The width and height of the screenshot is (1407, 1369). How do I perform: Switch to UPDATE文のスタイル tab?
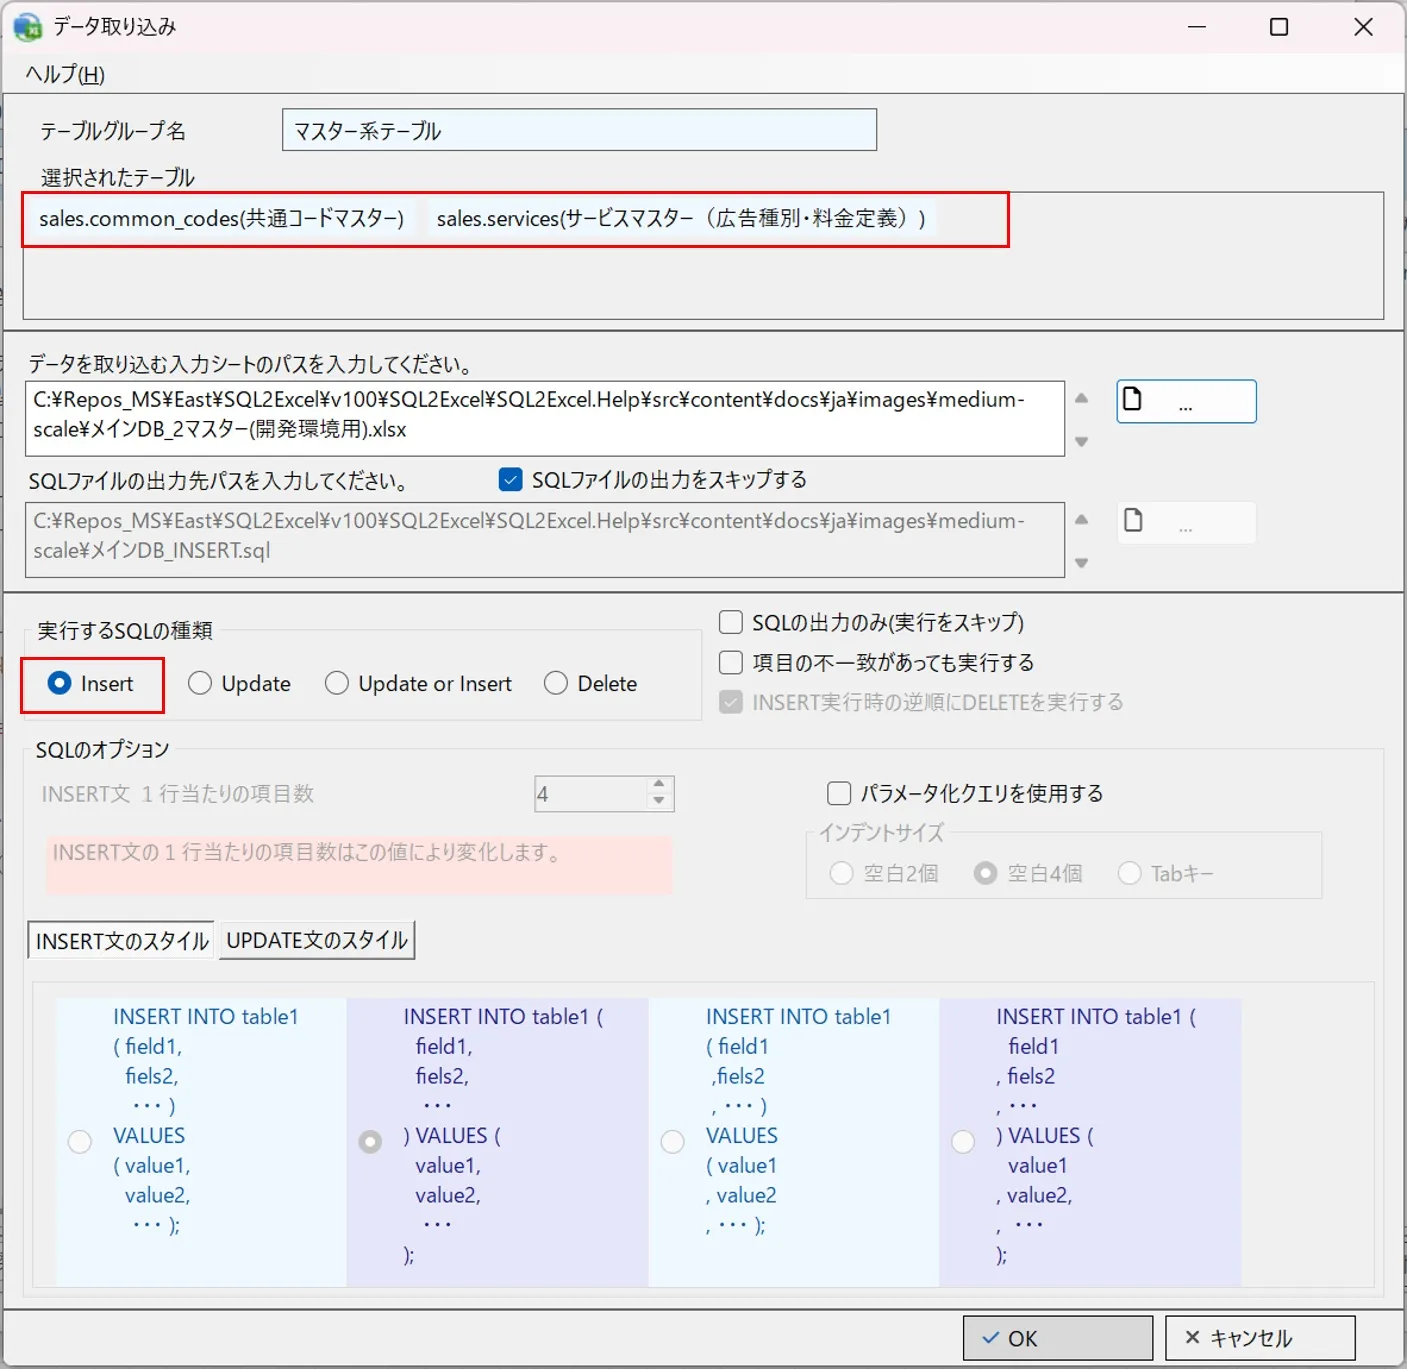[317, 940]
